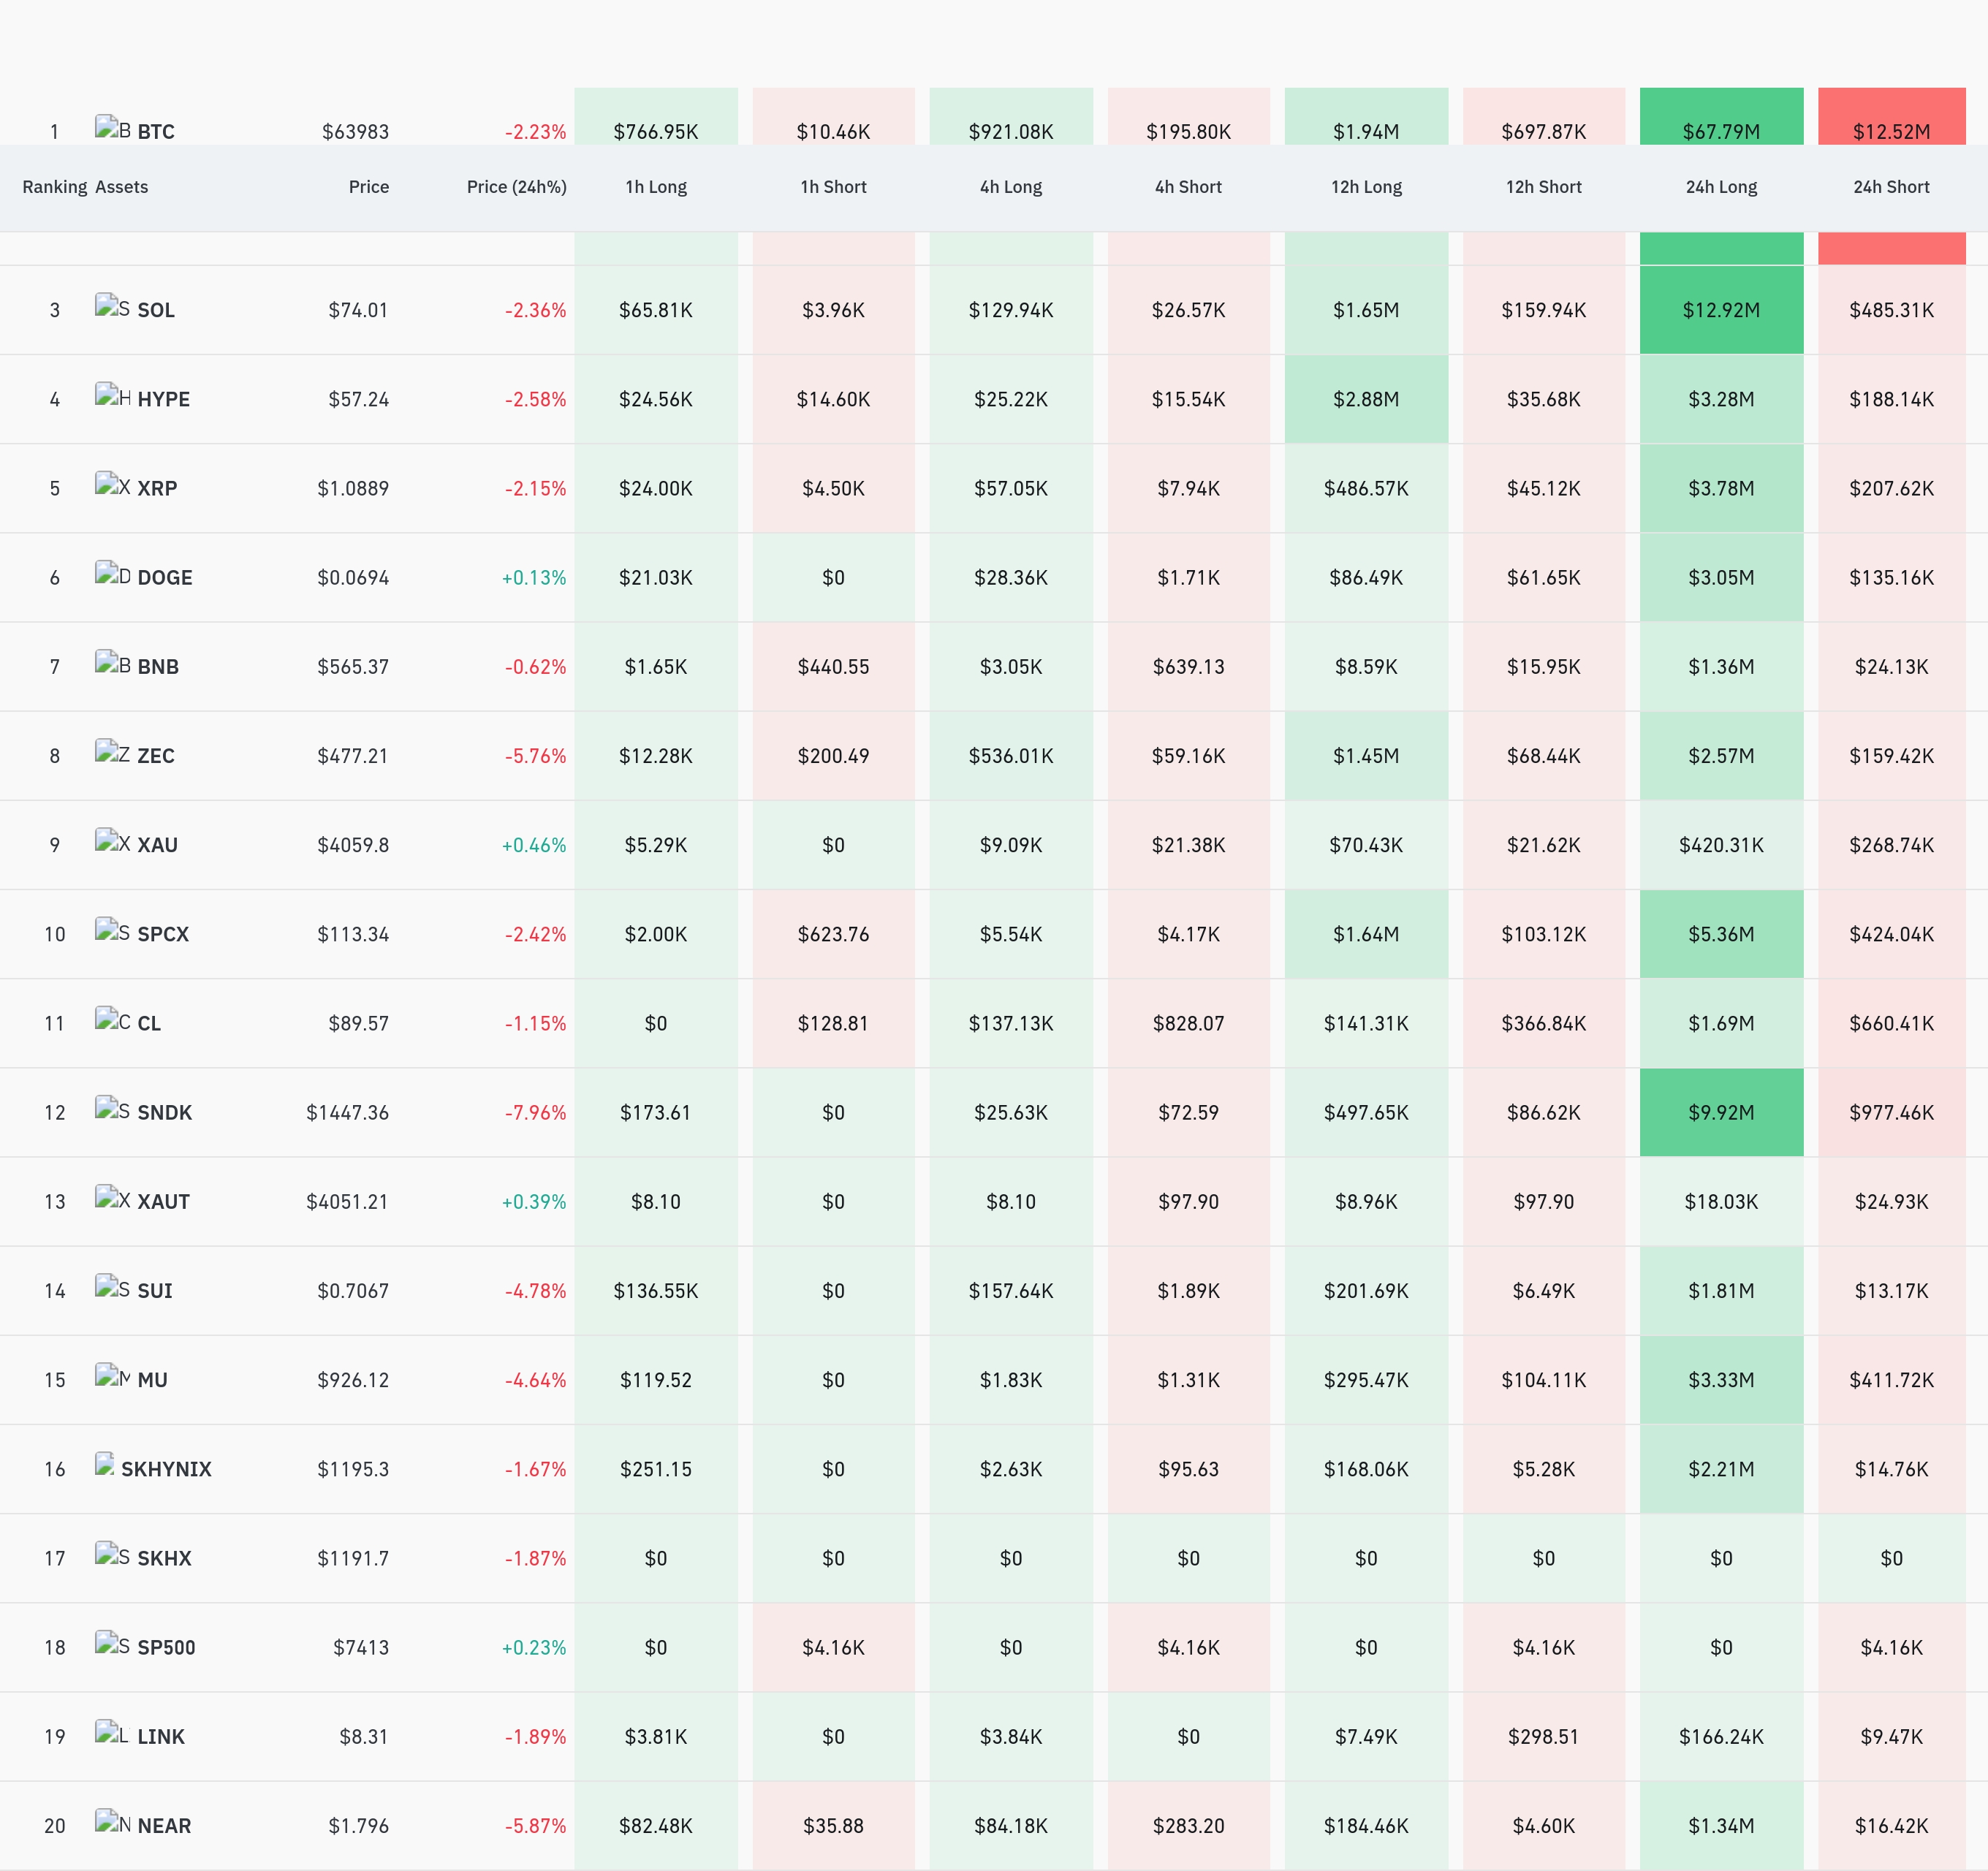The height and width of the screenshot is (1871, 1988).
Task: Select SNDK 24h Long $9.92M cell
Action: coord(1721,1112)
